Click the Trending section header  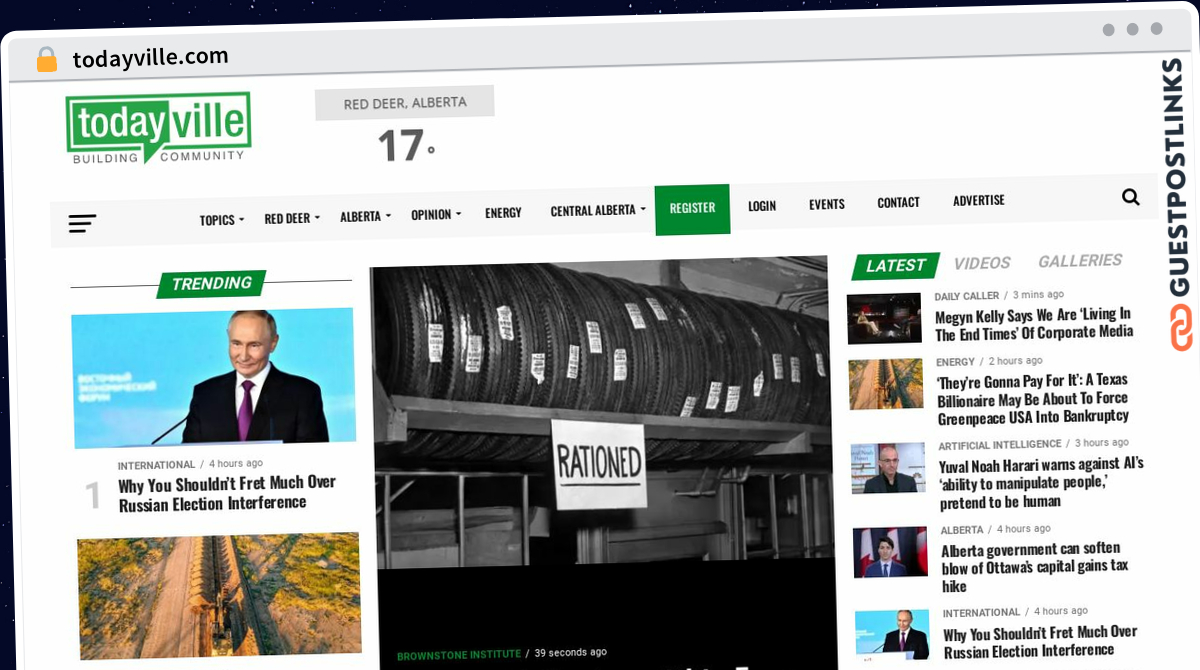click(211, 284)
